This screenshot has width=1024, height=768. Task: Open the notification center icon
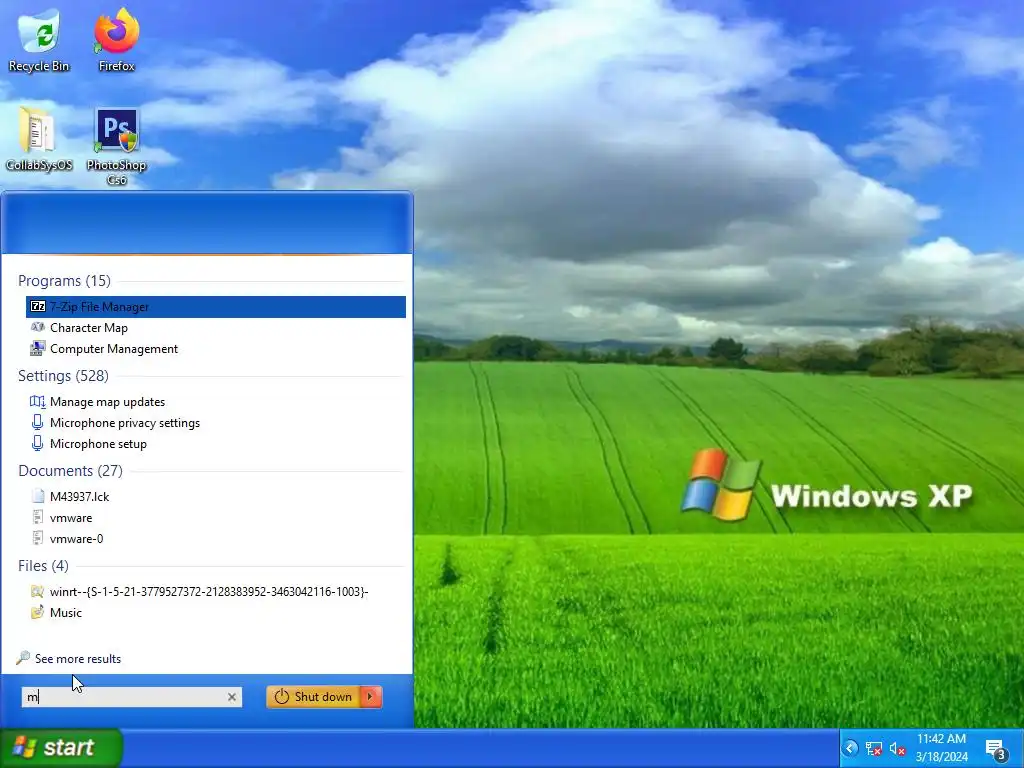point(996,749)
